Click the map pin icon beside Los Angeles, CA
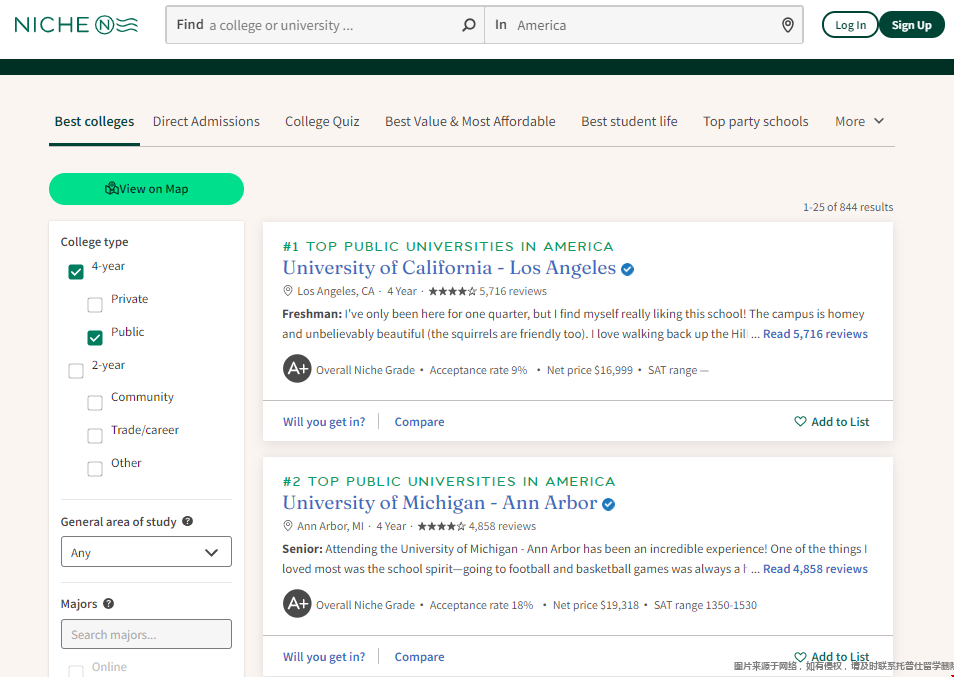The width and height of the screenshot is (954, 677). click(288, 291)
